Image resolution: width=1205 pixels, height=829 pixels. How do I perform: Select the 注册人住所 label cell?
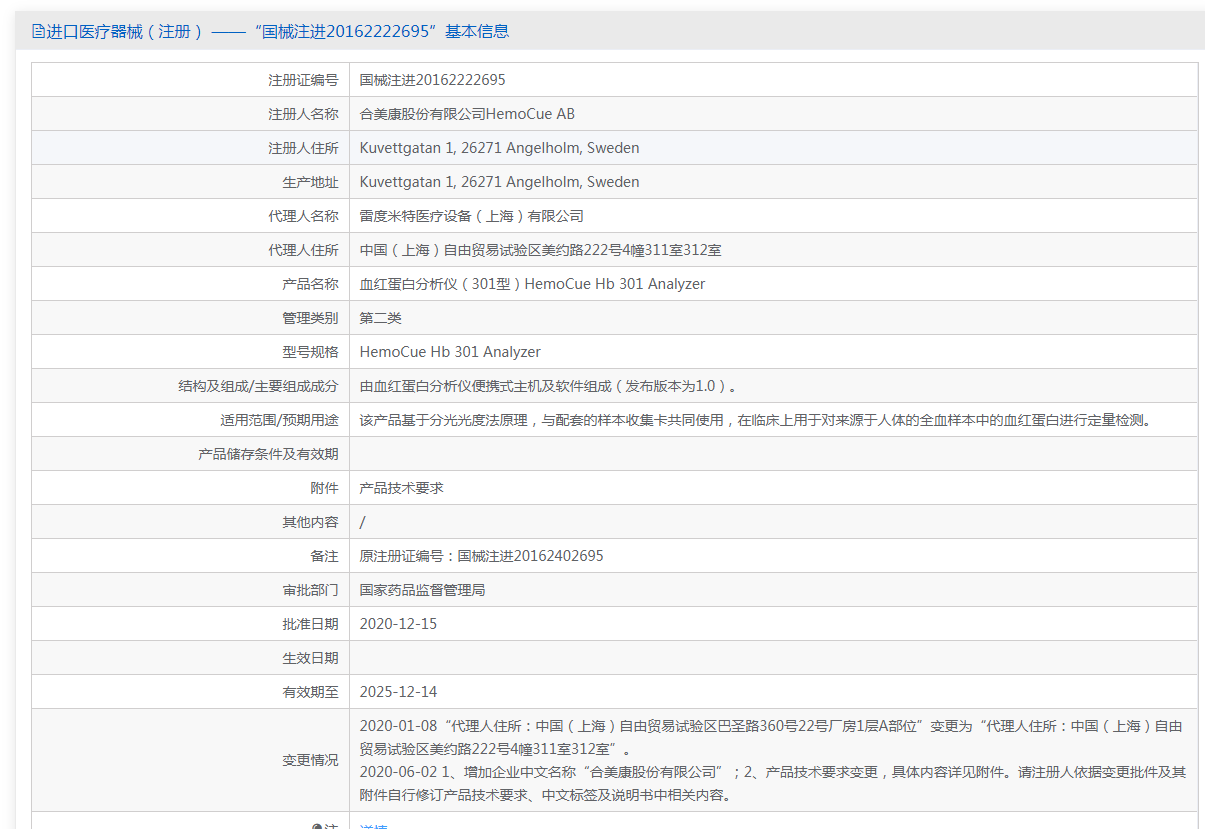pos(190,148)
